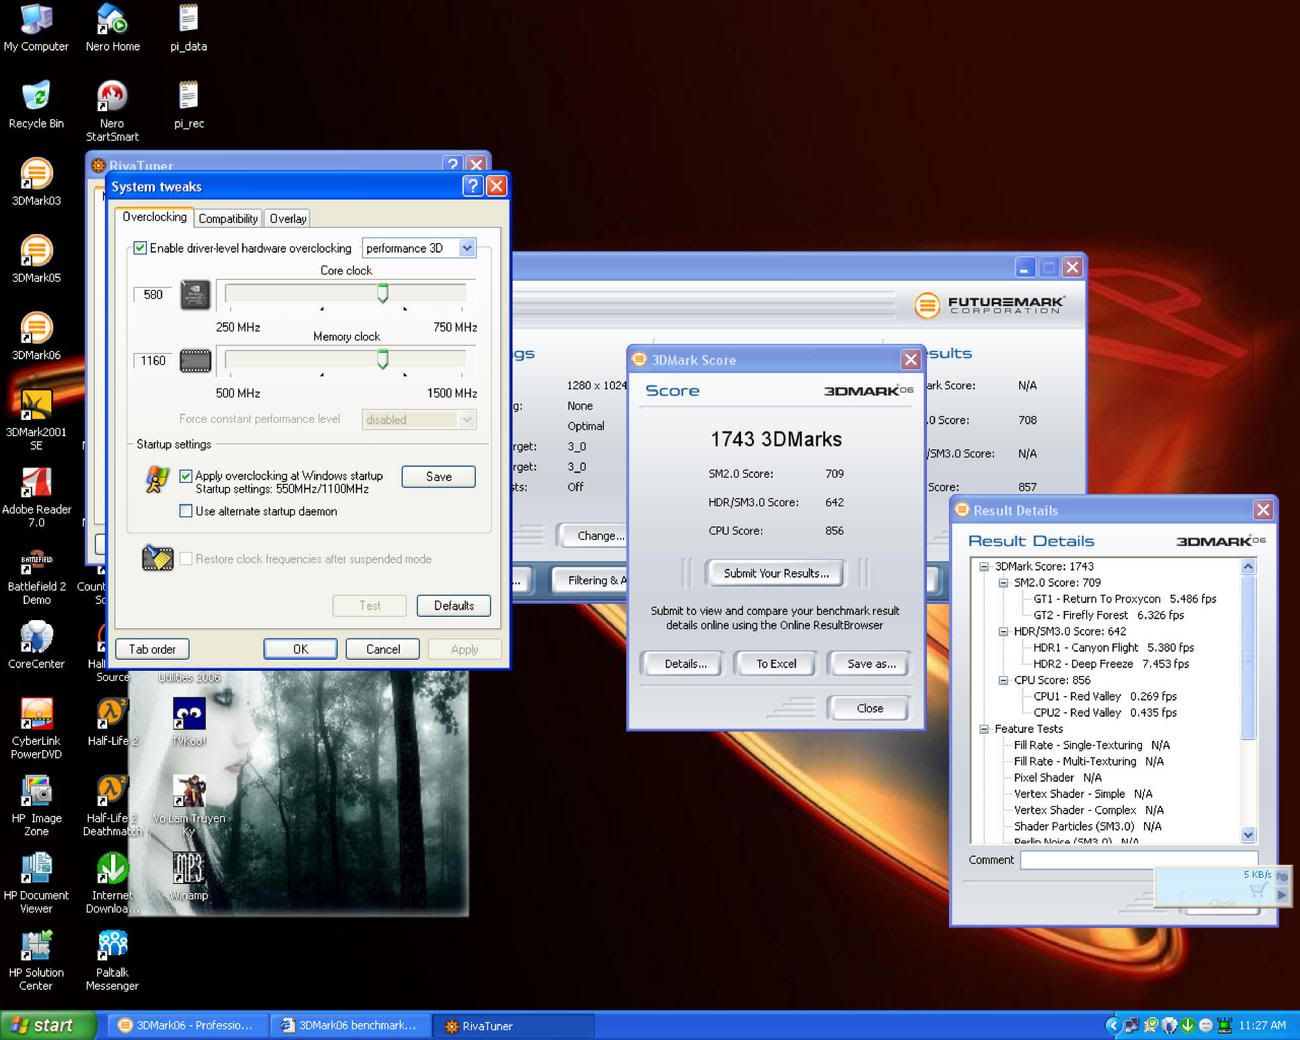Screen dimensions: 1300x1040
Task: Click To Excel button
Action: tap(776, 664)
